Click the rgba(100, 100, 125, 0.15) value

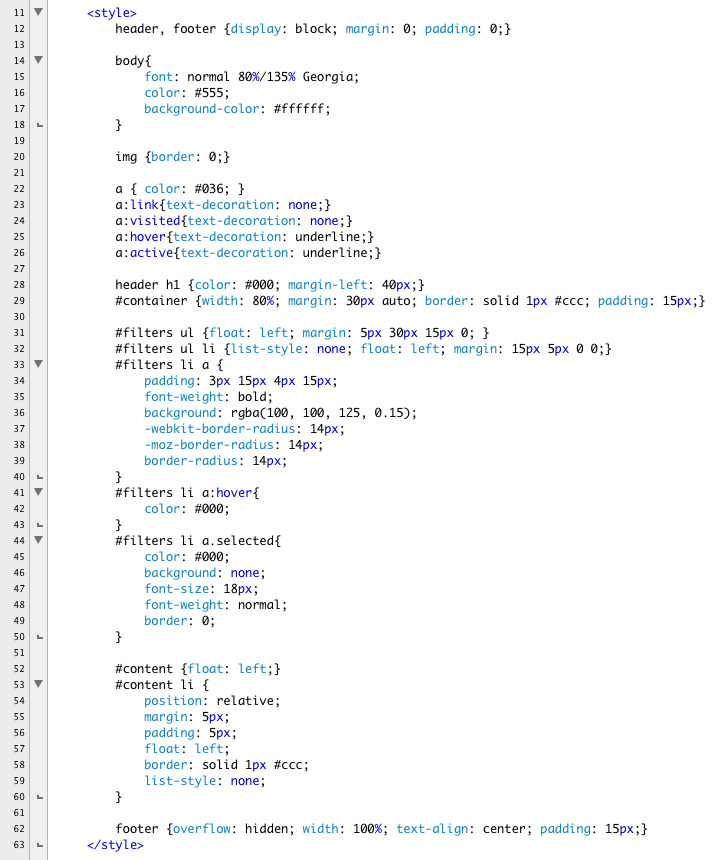click(x=310, y=413)
